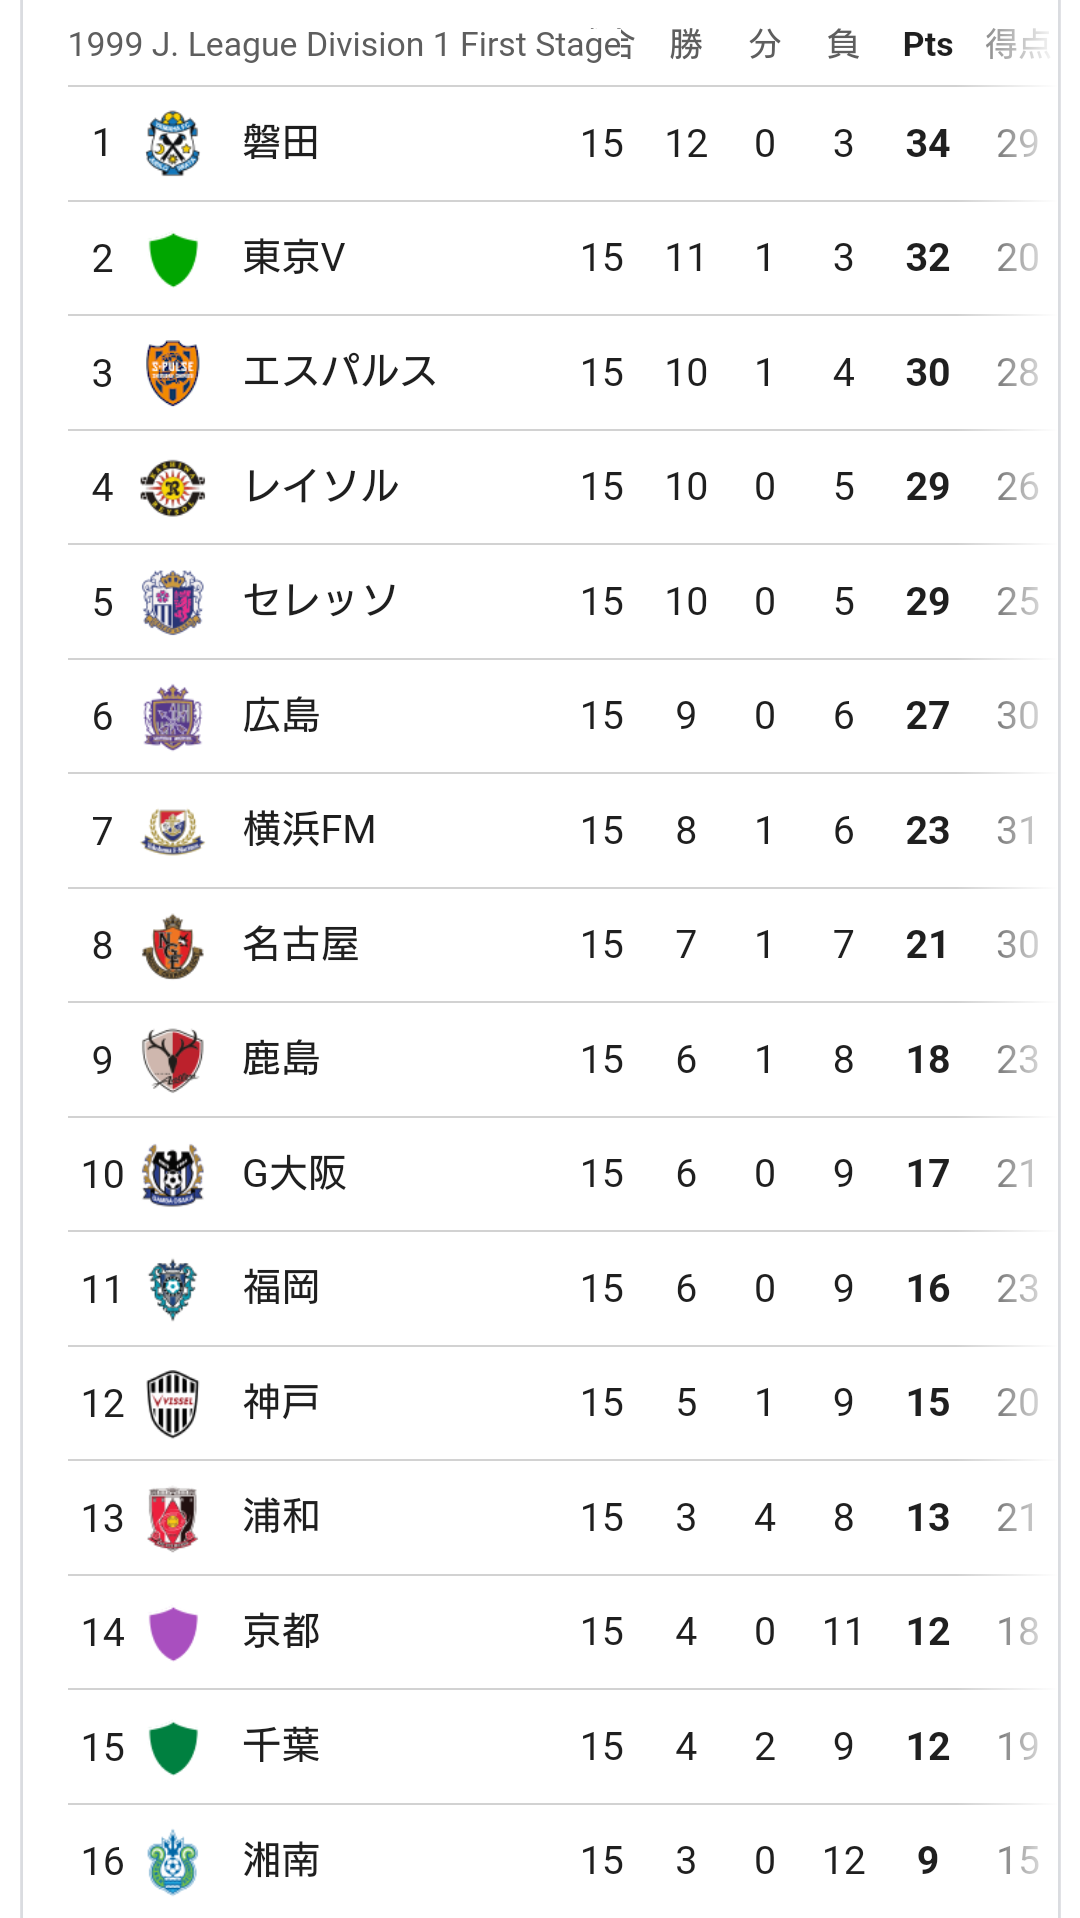
Task: Click the Urawa (浦和) red crest
Action: coord(173,1518)
